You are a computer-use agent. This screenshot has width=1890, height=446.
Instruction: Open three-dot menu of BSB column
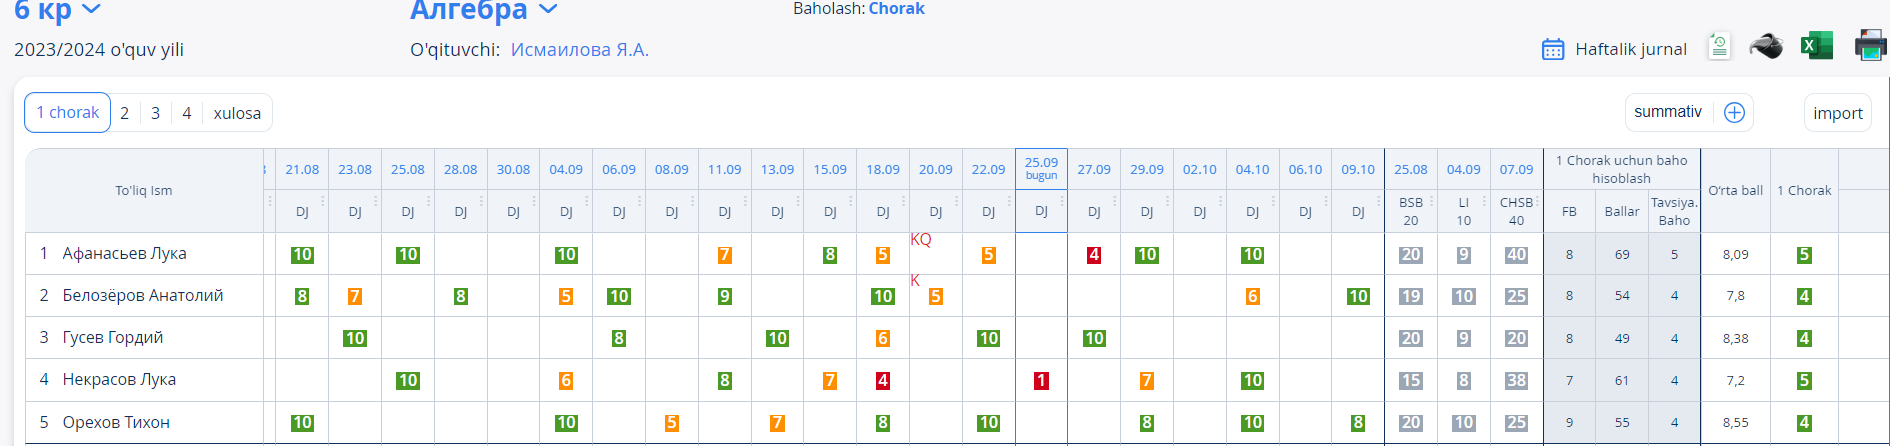pos(1432,201)
